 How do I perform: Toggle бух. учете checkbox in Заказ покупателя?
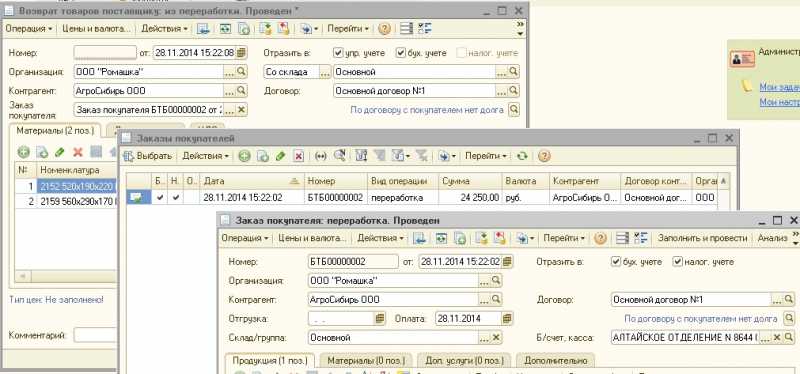click(616, 262)
